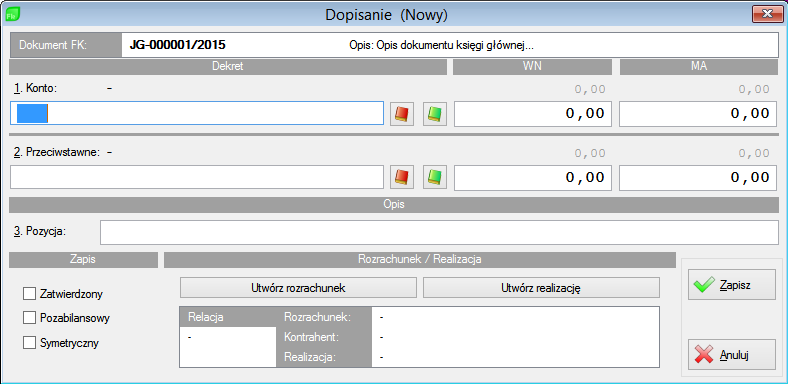Screen dimensions: 788x384
Task: Click WN amount field in Konto row
Action: click(x=533, y=114)
